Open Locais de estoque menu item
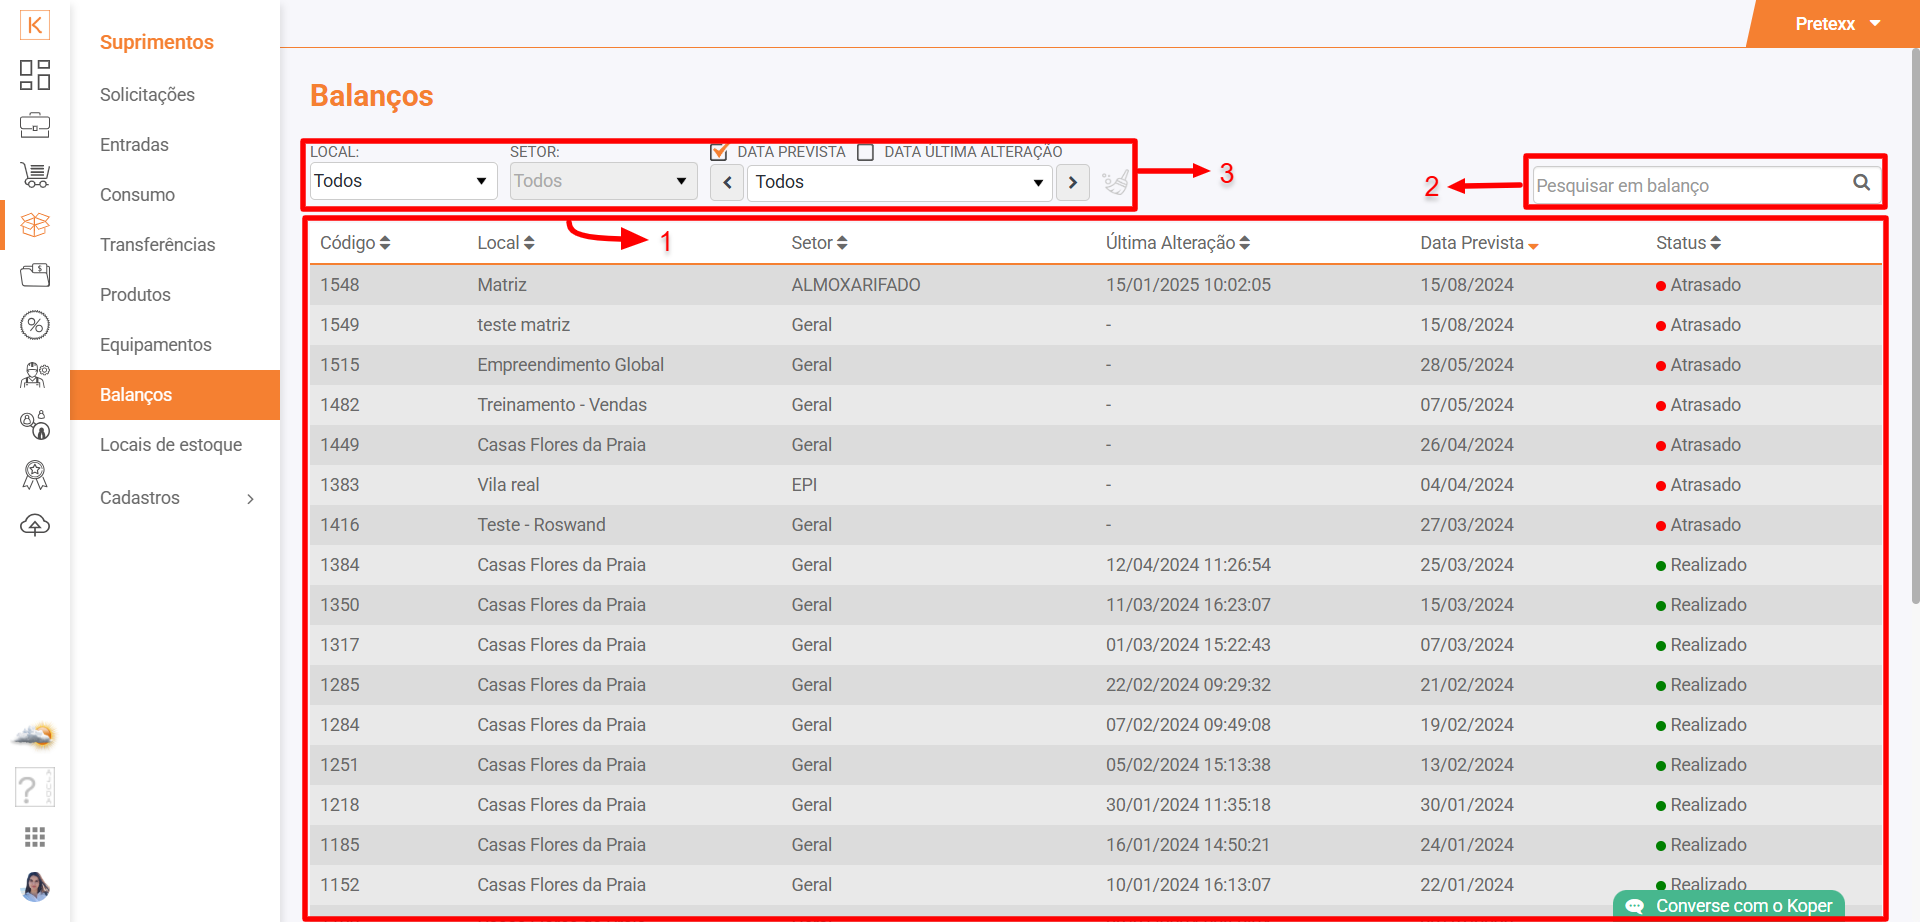 pyautogui.click(x=171, y=445)
